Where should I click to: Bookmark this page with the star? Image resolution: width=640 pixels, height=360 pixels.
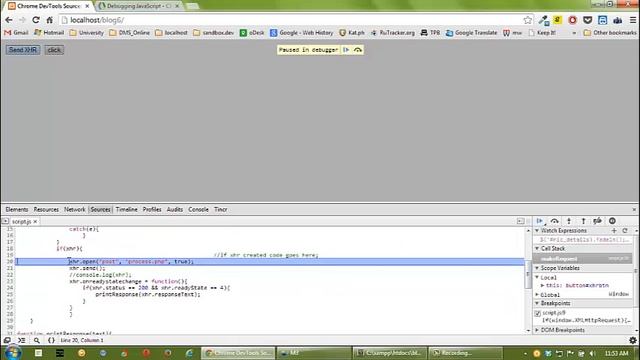coord(528,20)
